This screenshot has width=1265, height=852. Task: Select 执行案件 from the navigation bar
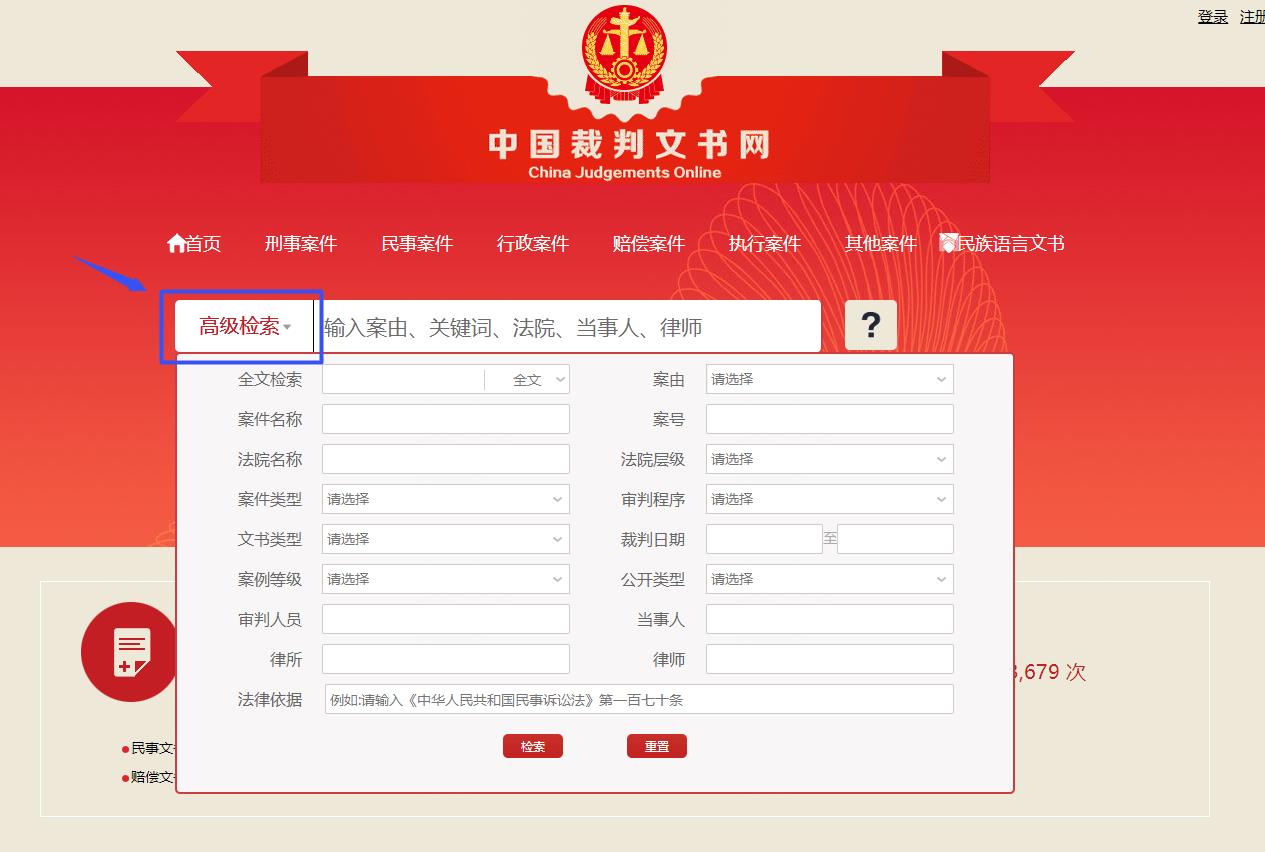[x=764, y=242]
